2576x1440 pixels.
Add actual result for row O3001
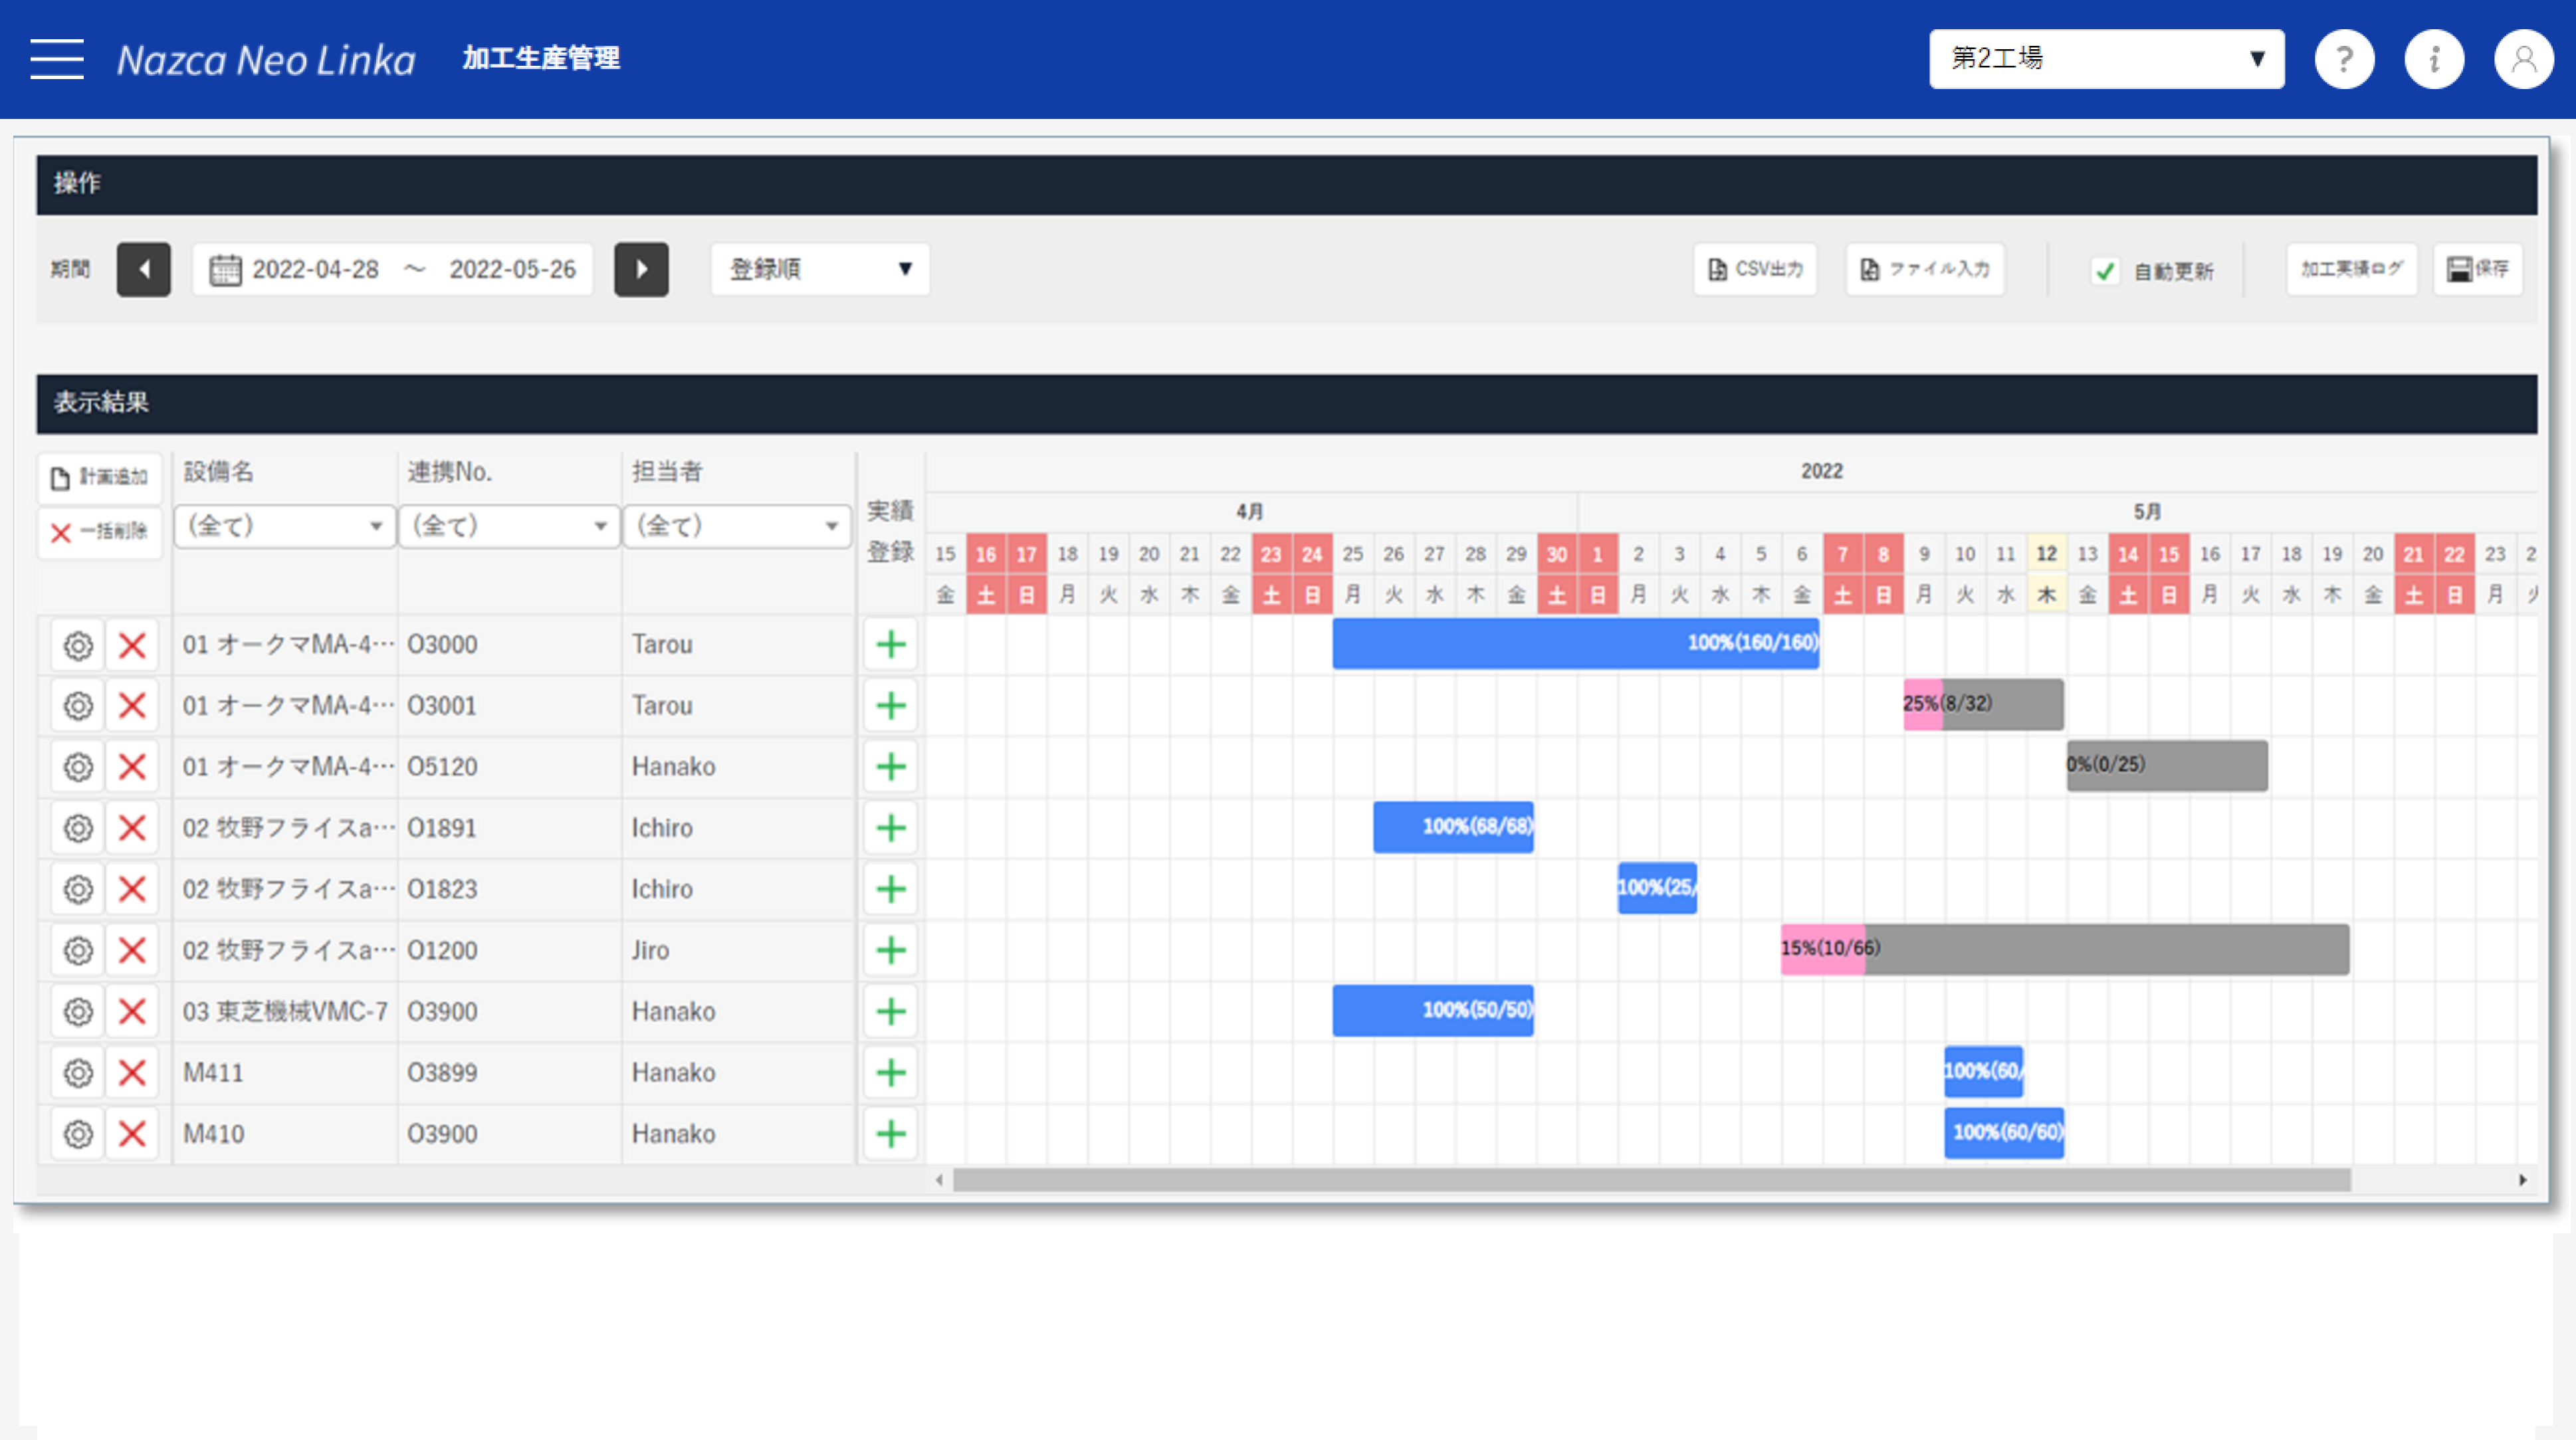[890, 706]
